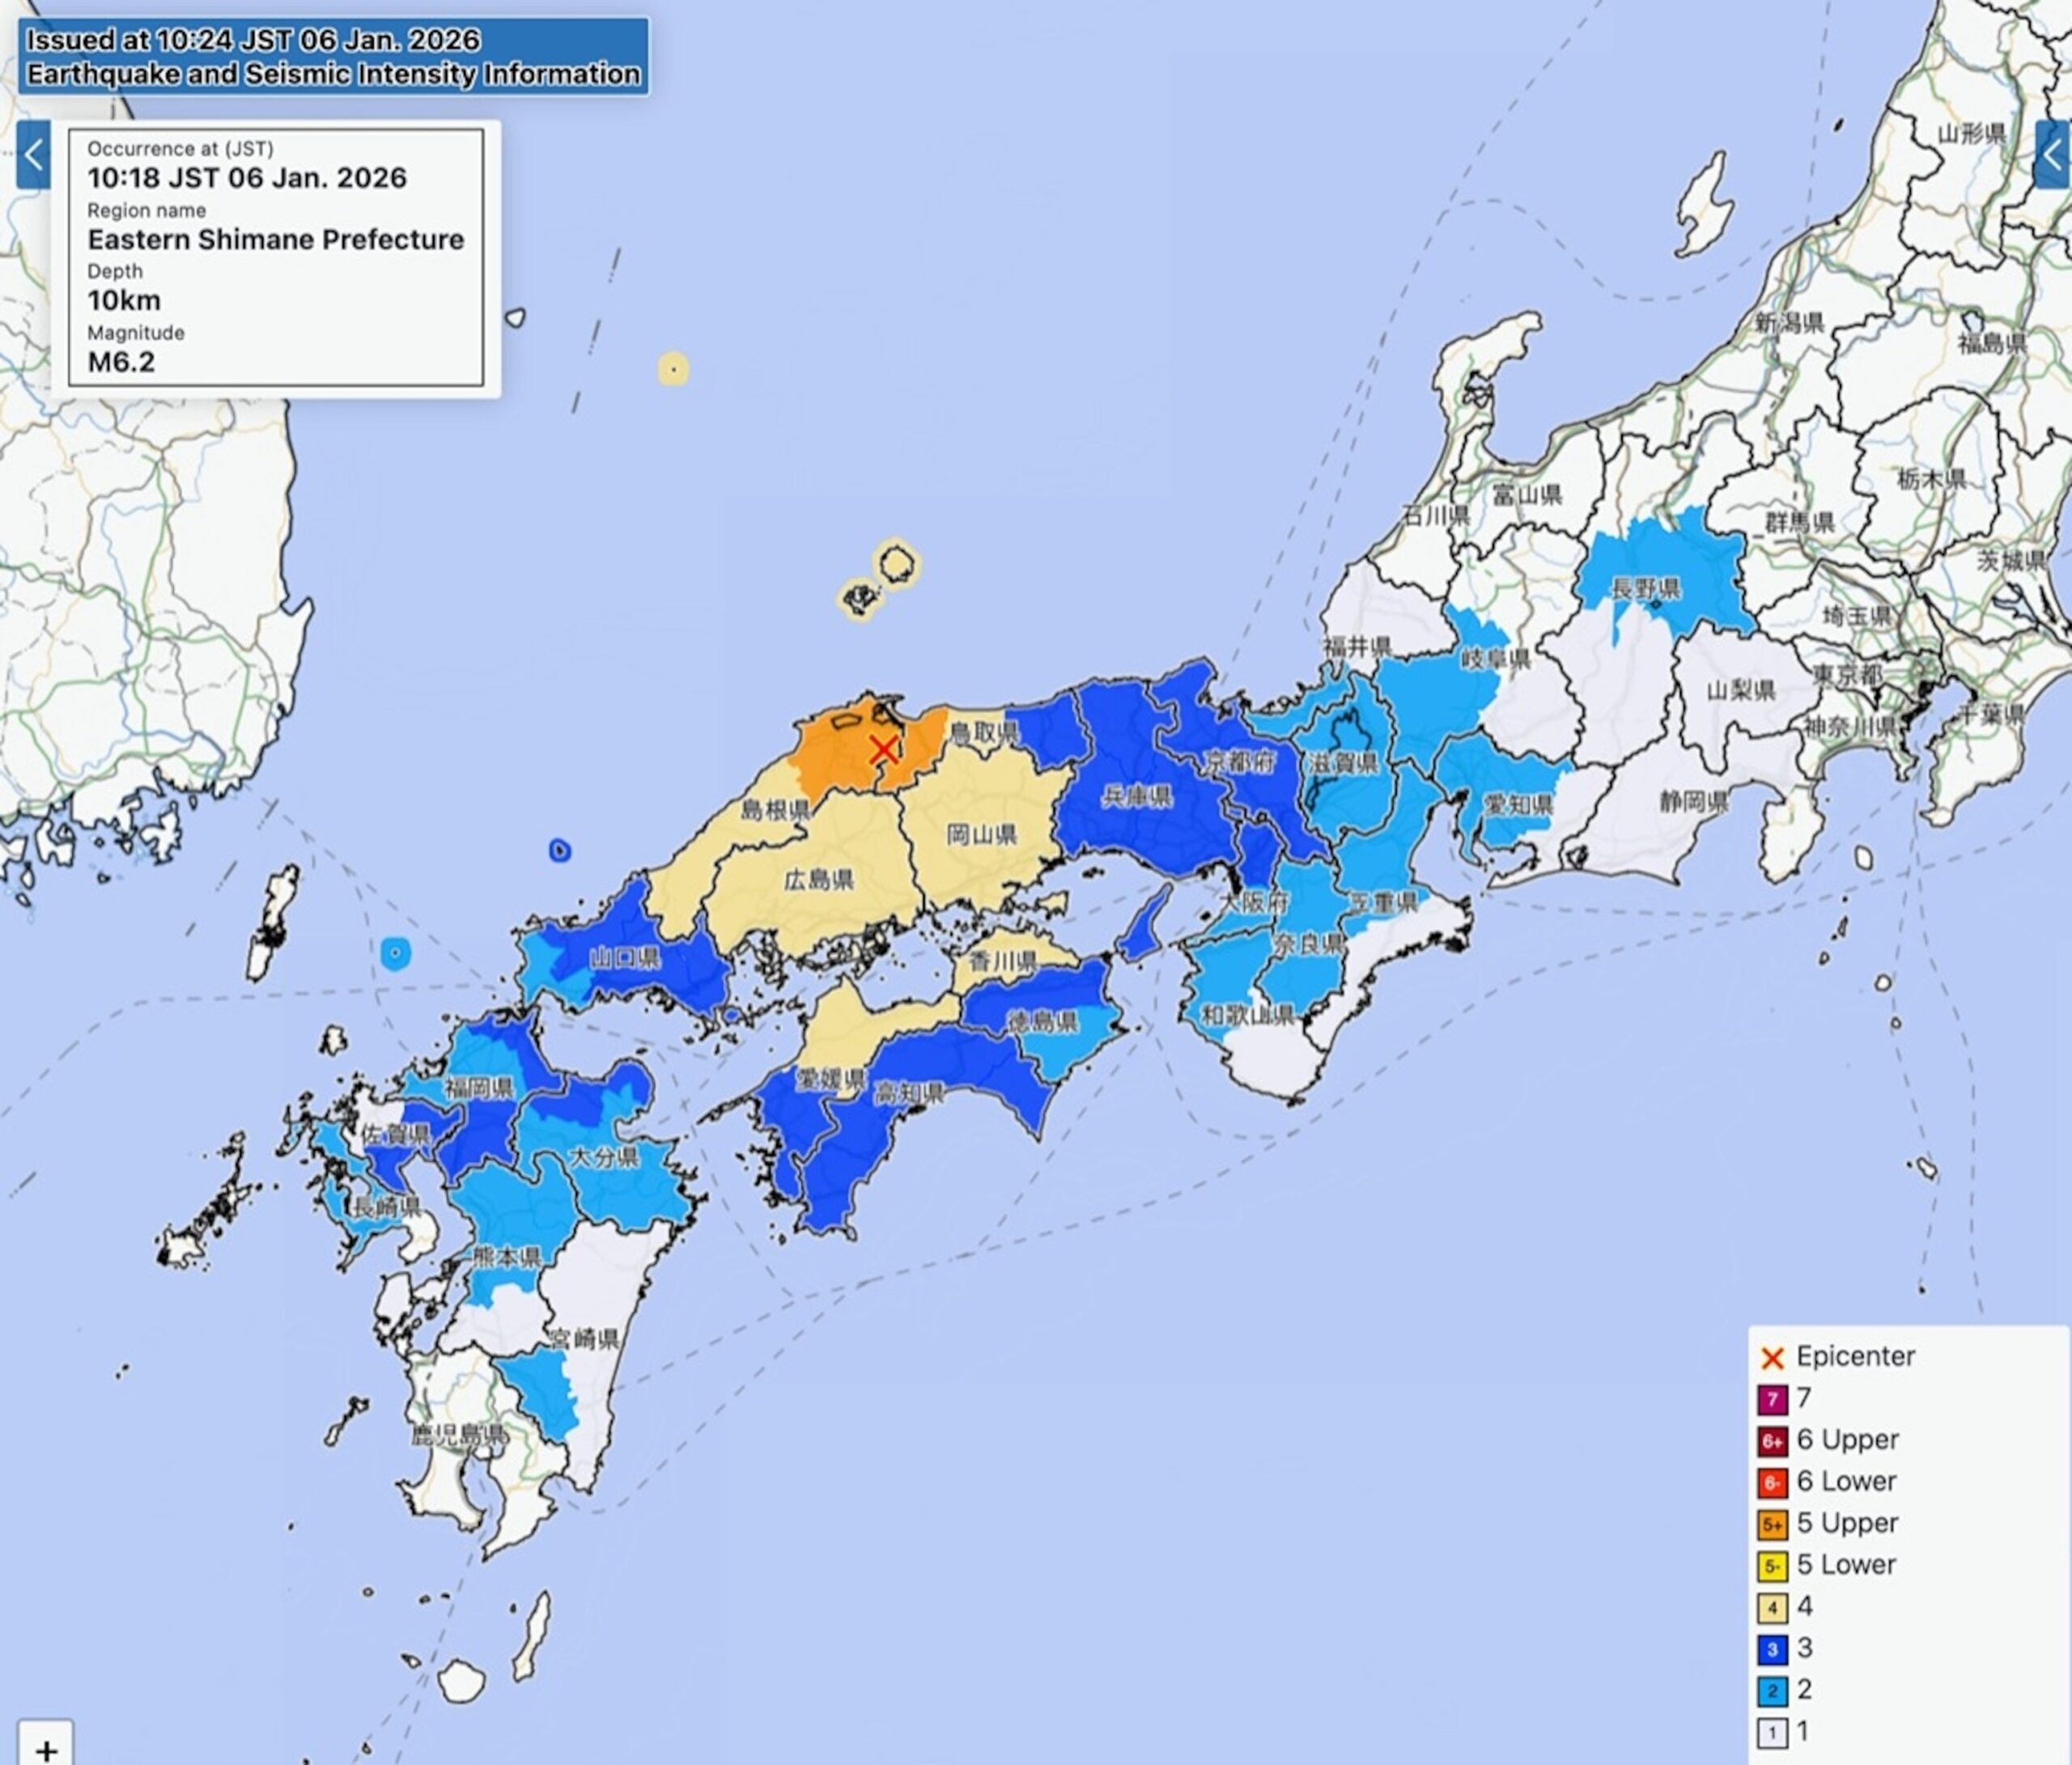Click the 6 Lower legend icon
Image resolution: width=2072 pixels, height=1765 pixels.
tap(1772, 1483)
